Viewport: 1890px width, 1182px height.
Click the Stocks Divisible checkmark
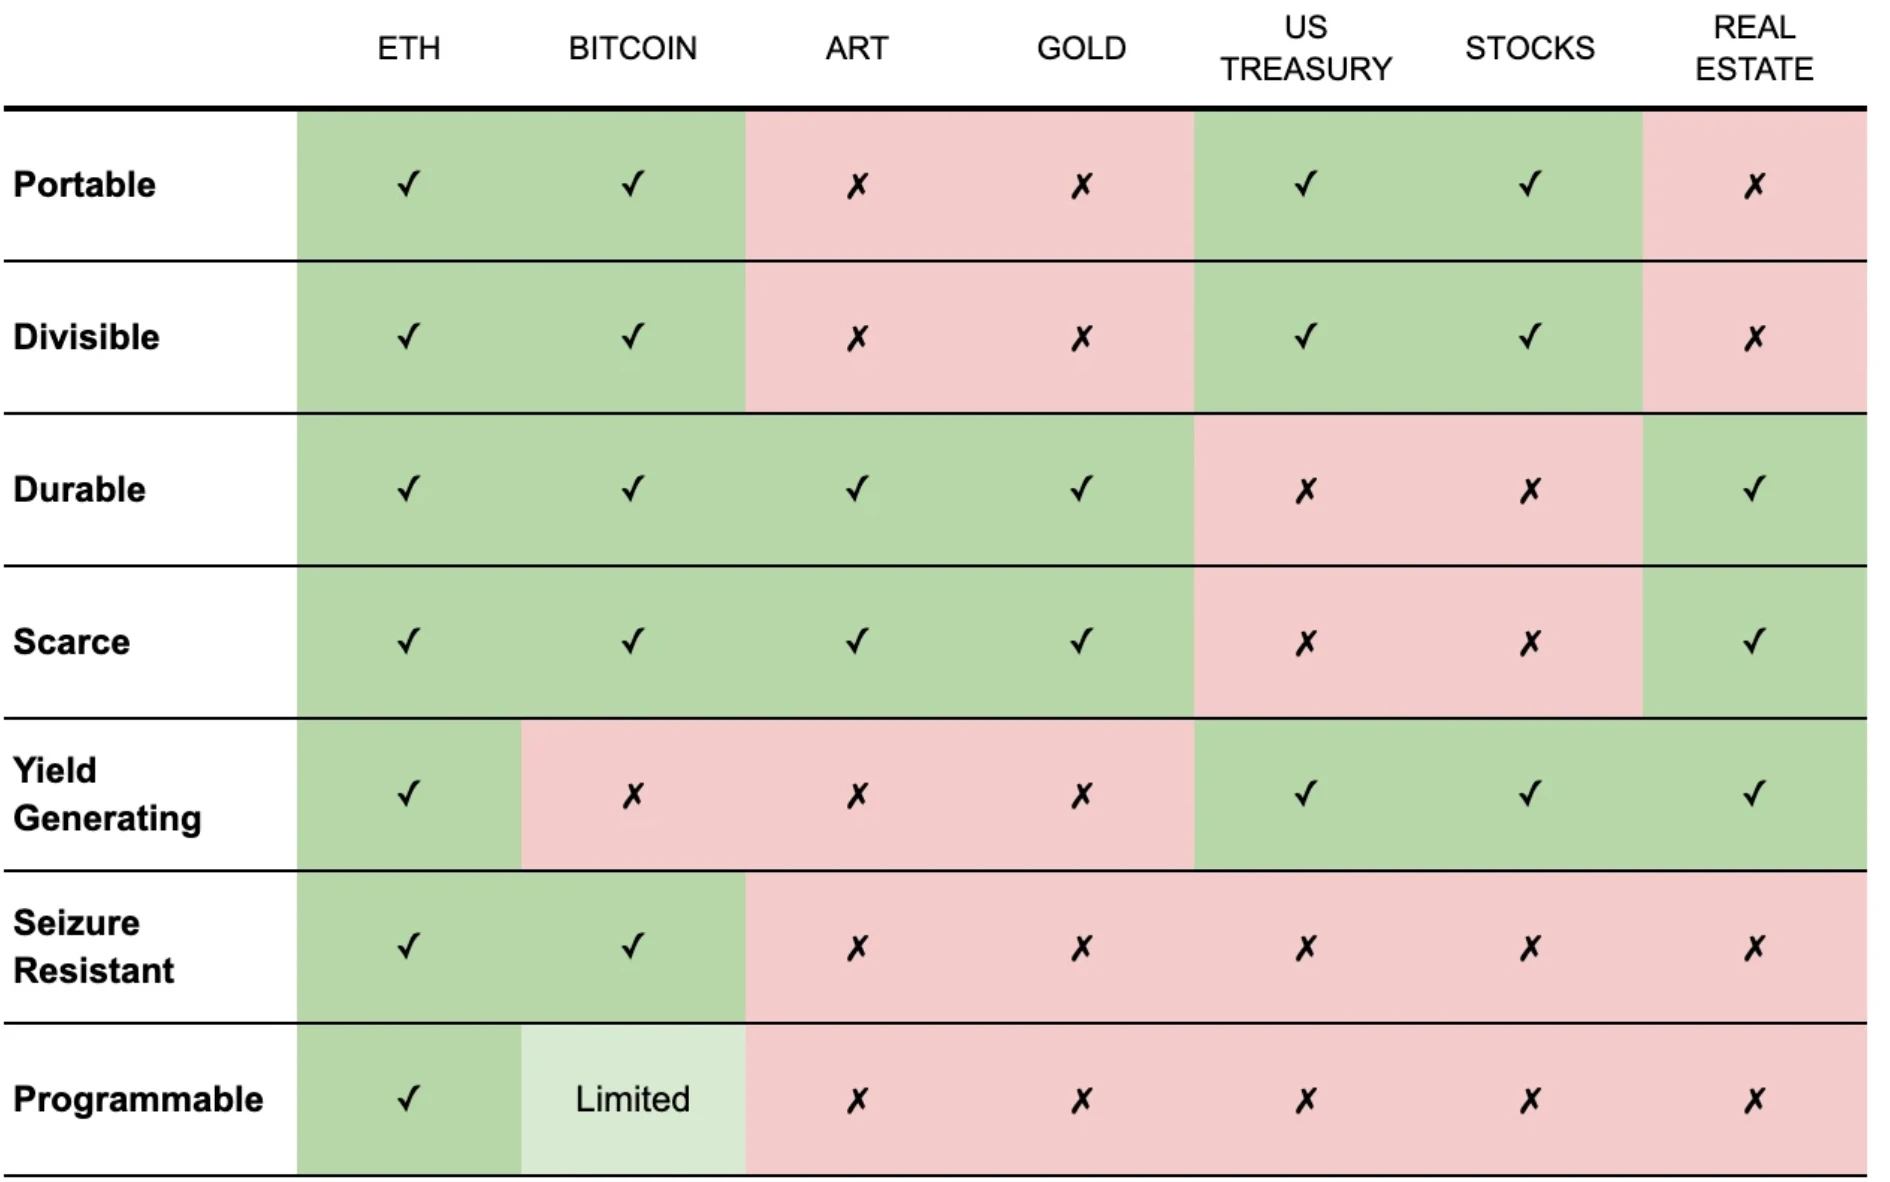[1530, 337]
